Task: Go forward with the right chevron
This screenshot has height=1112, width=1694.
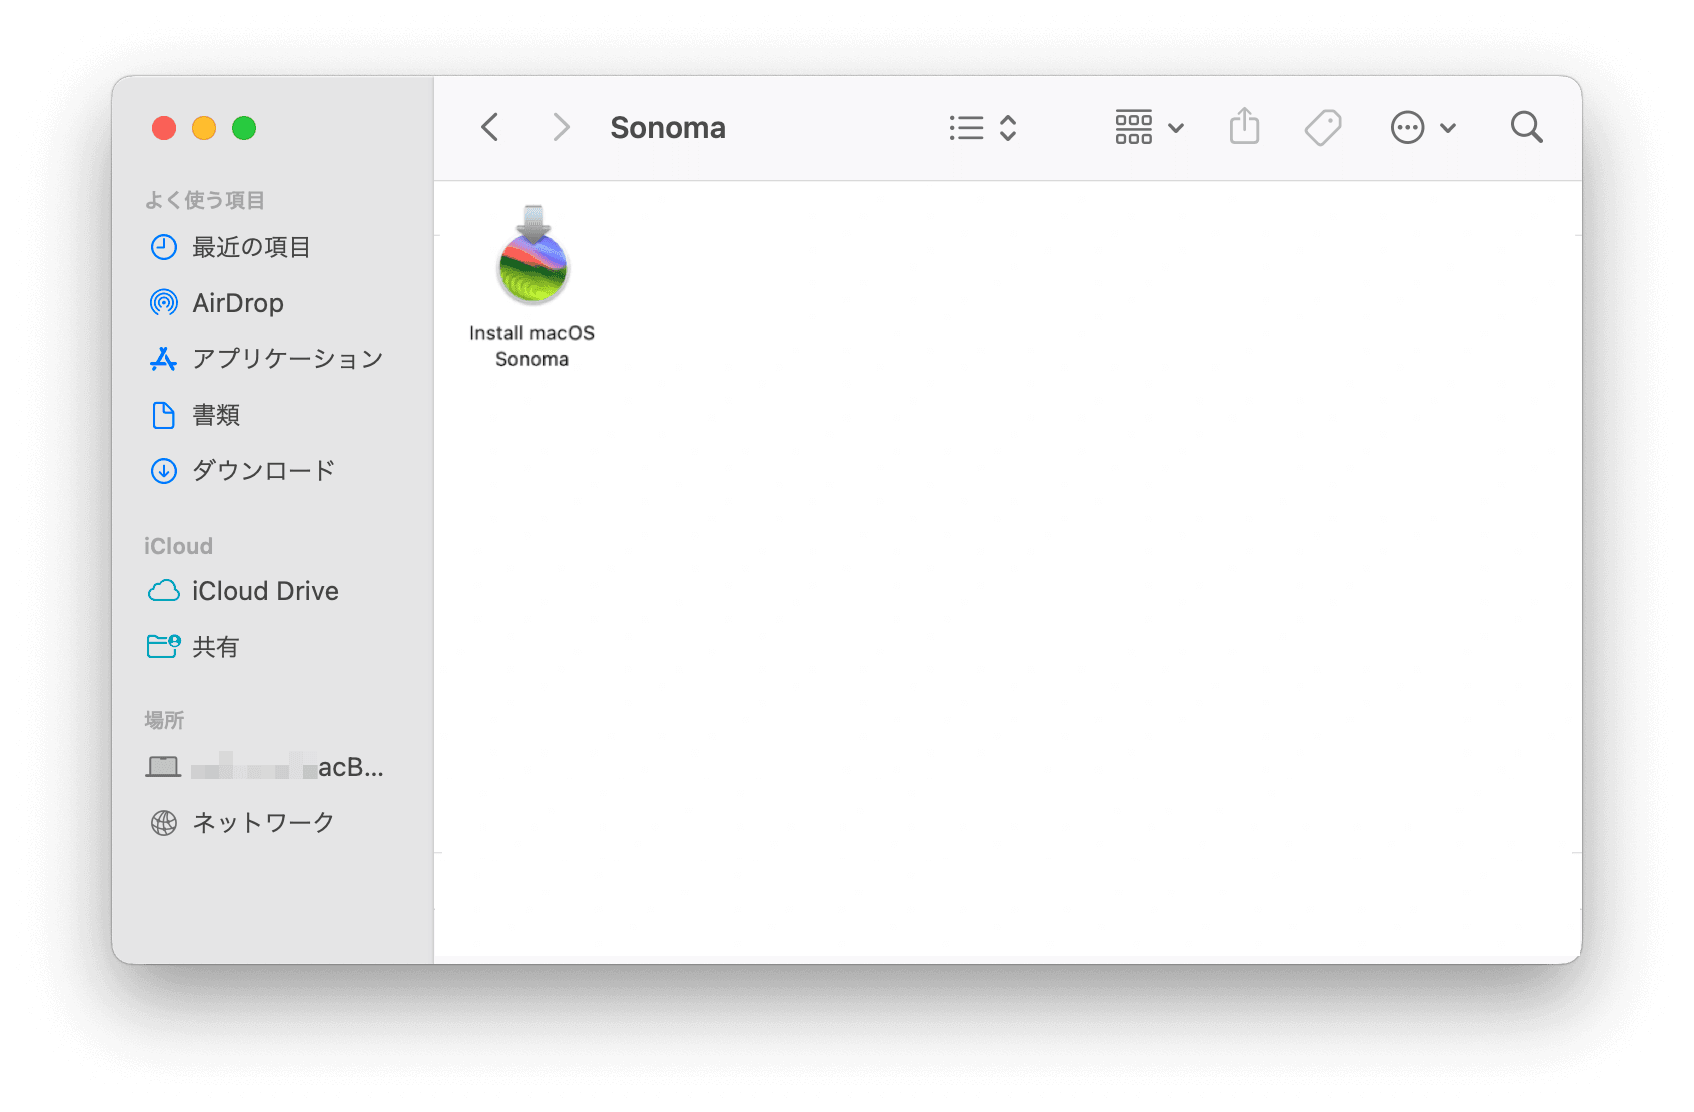Action: 561,128
